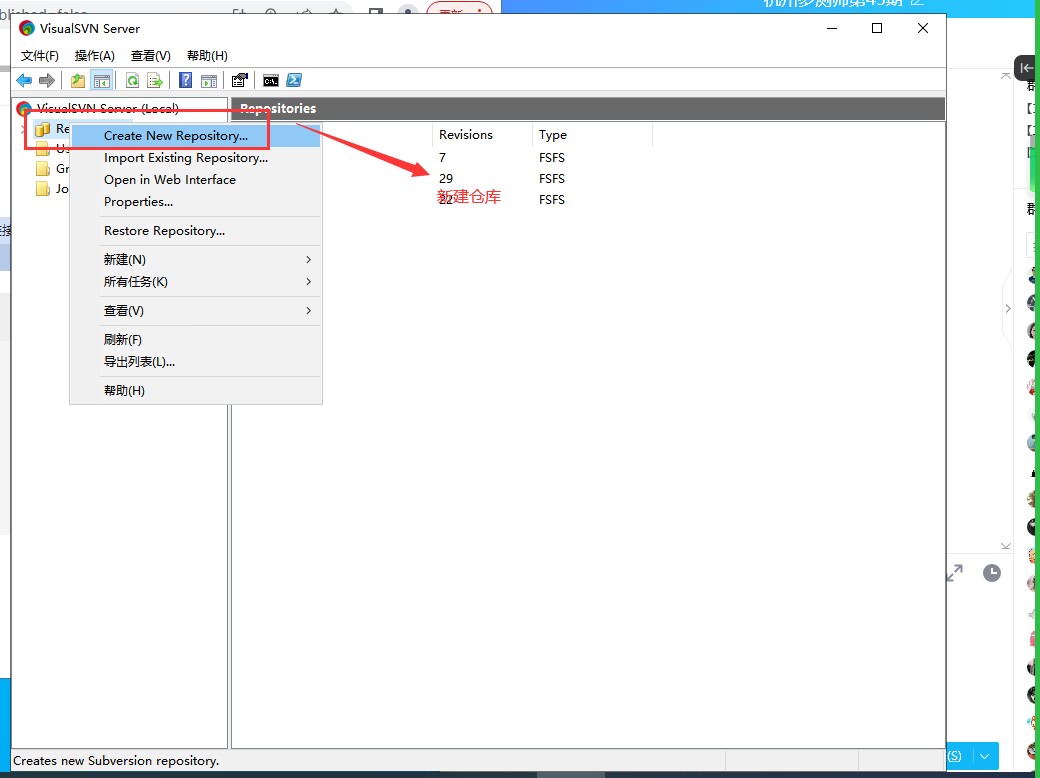Minimize the VisualSVN Server window
The height and width of the screenshot is (778, 1040).
(832, 28)
